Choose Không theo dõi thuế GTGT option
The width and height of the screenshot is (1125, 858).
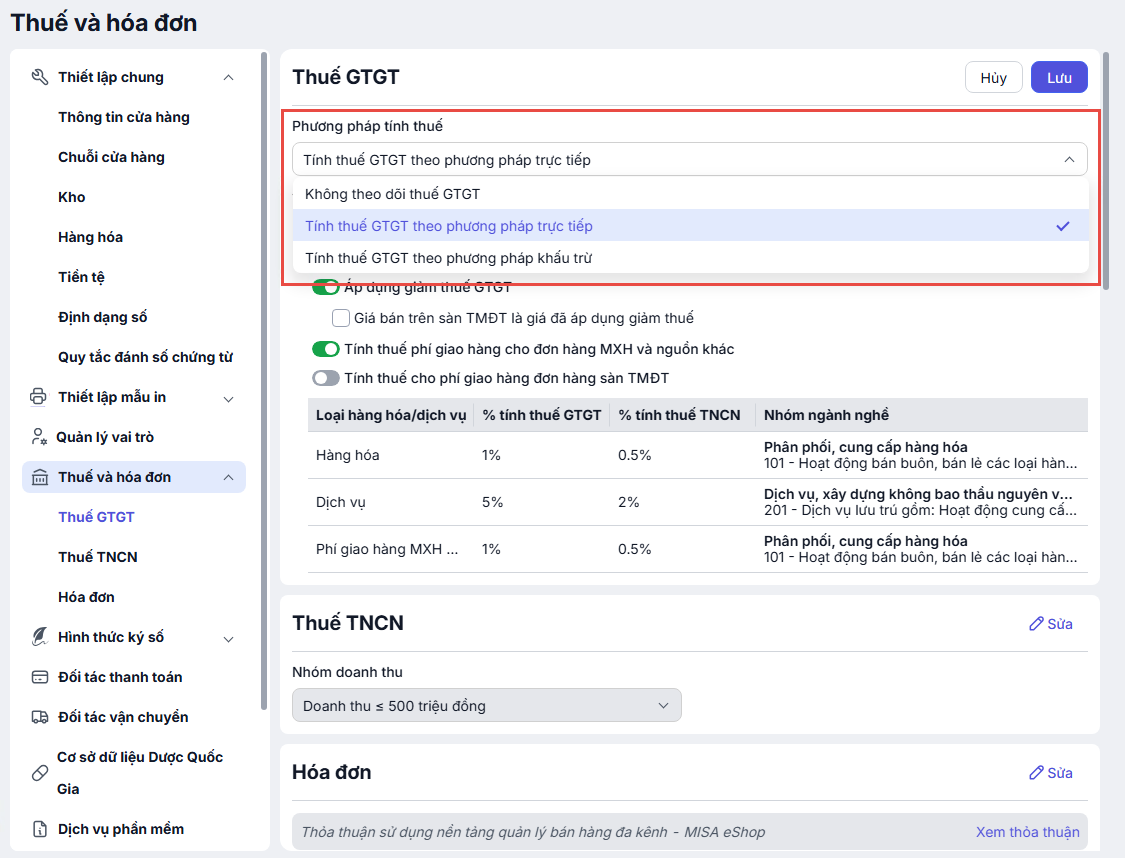pyautogui.click(x=392, y=194)
